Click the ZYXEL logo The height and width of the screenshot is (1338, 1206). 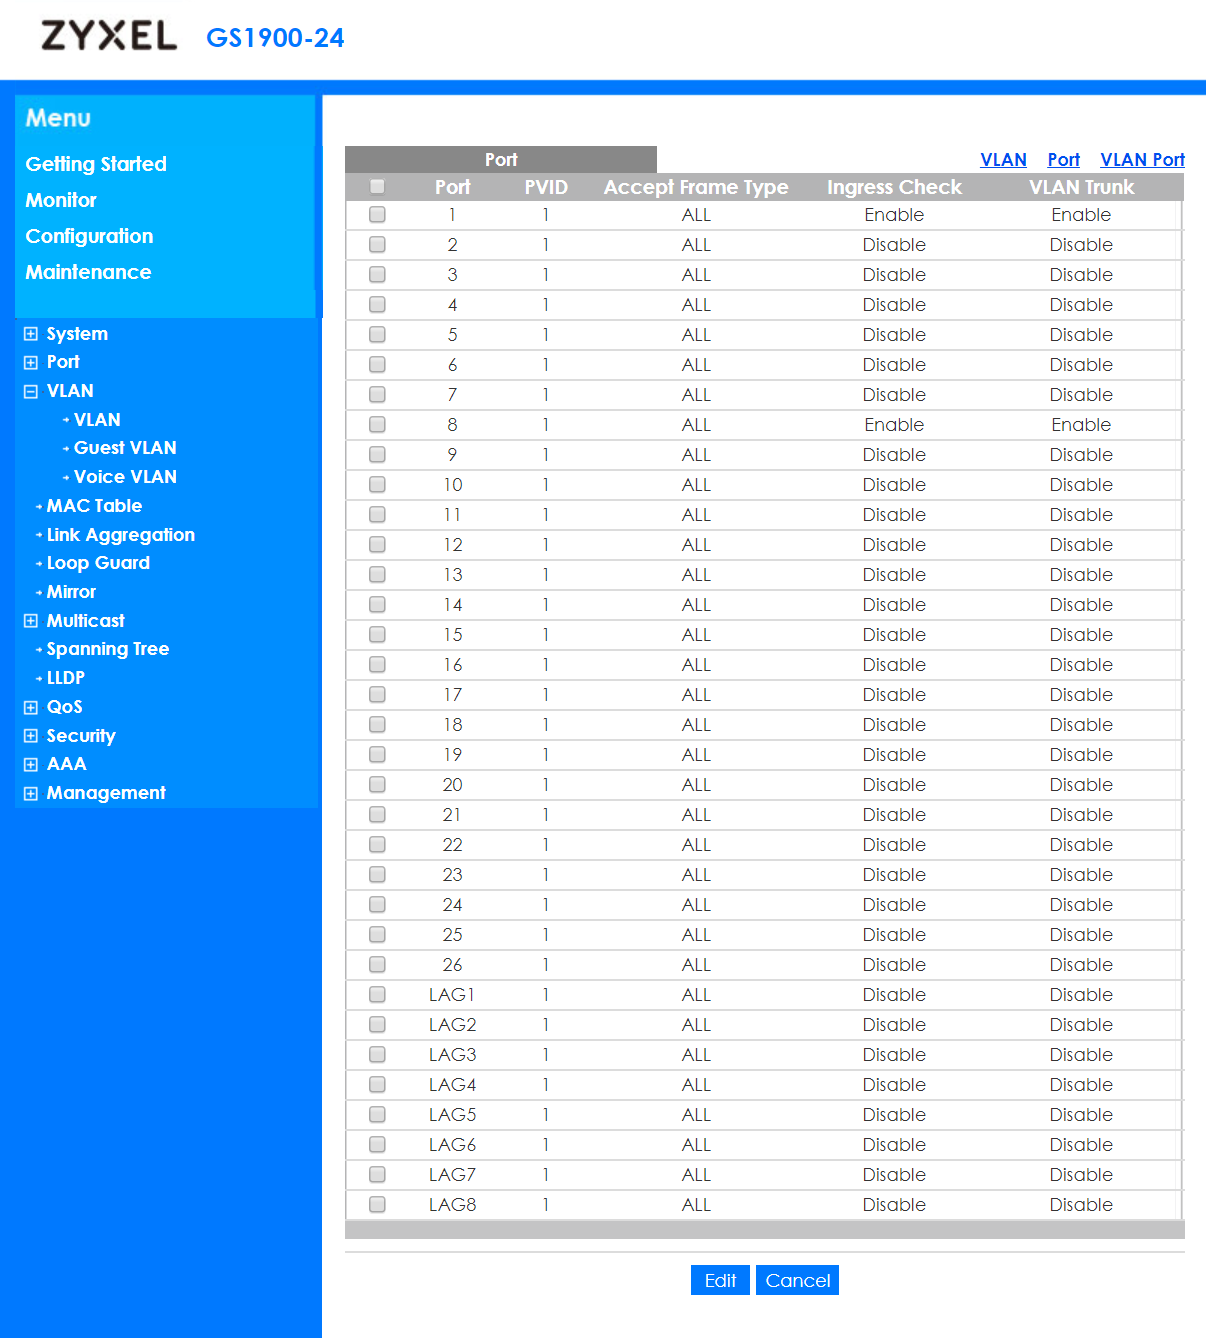click(x=109, y=36)
